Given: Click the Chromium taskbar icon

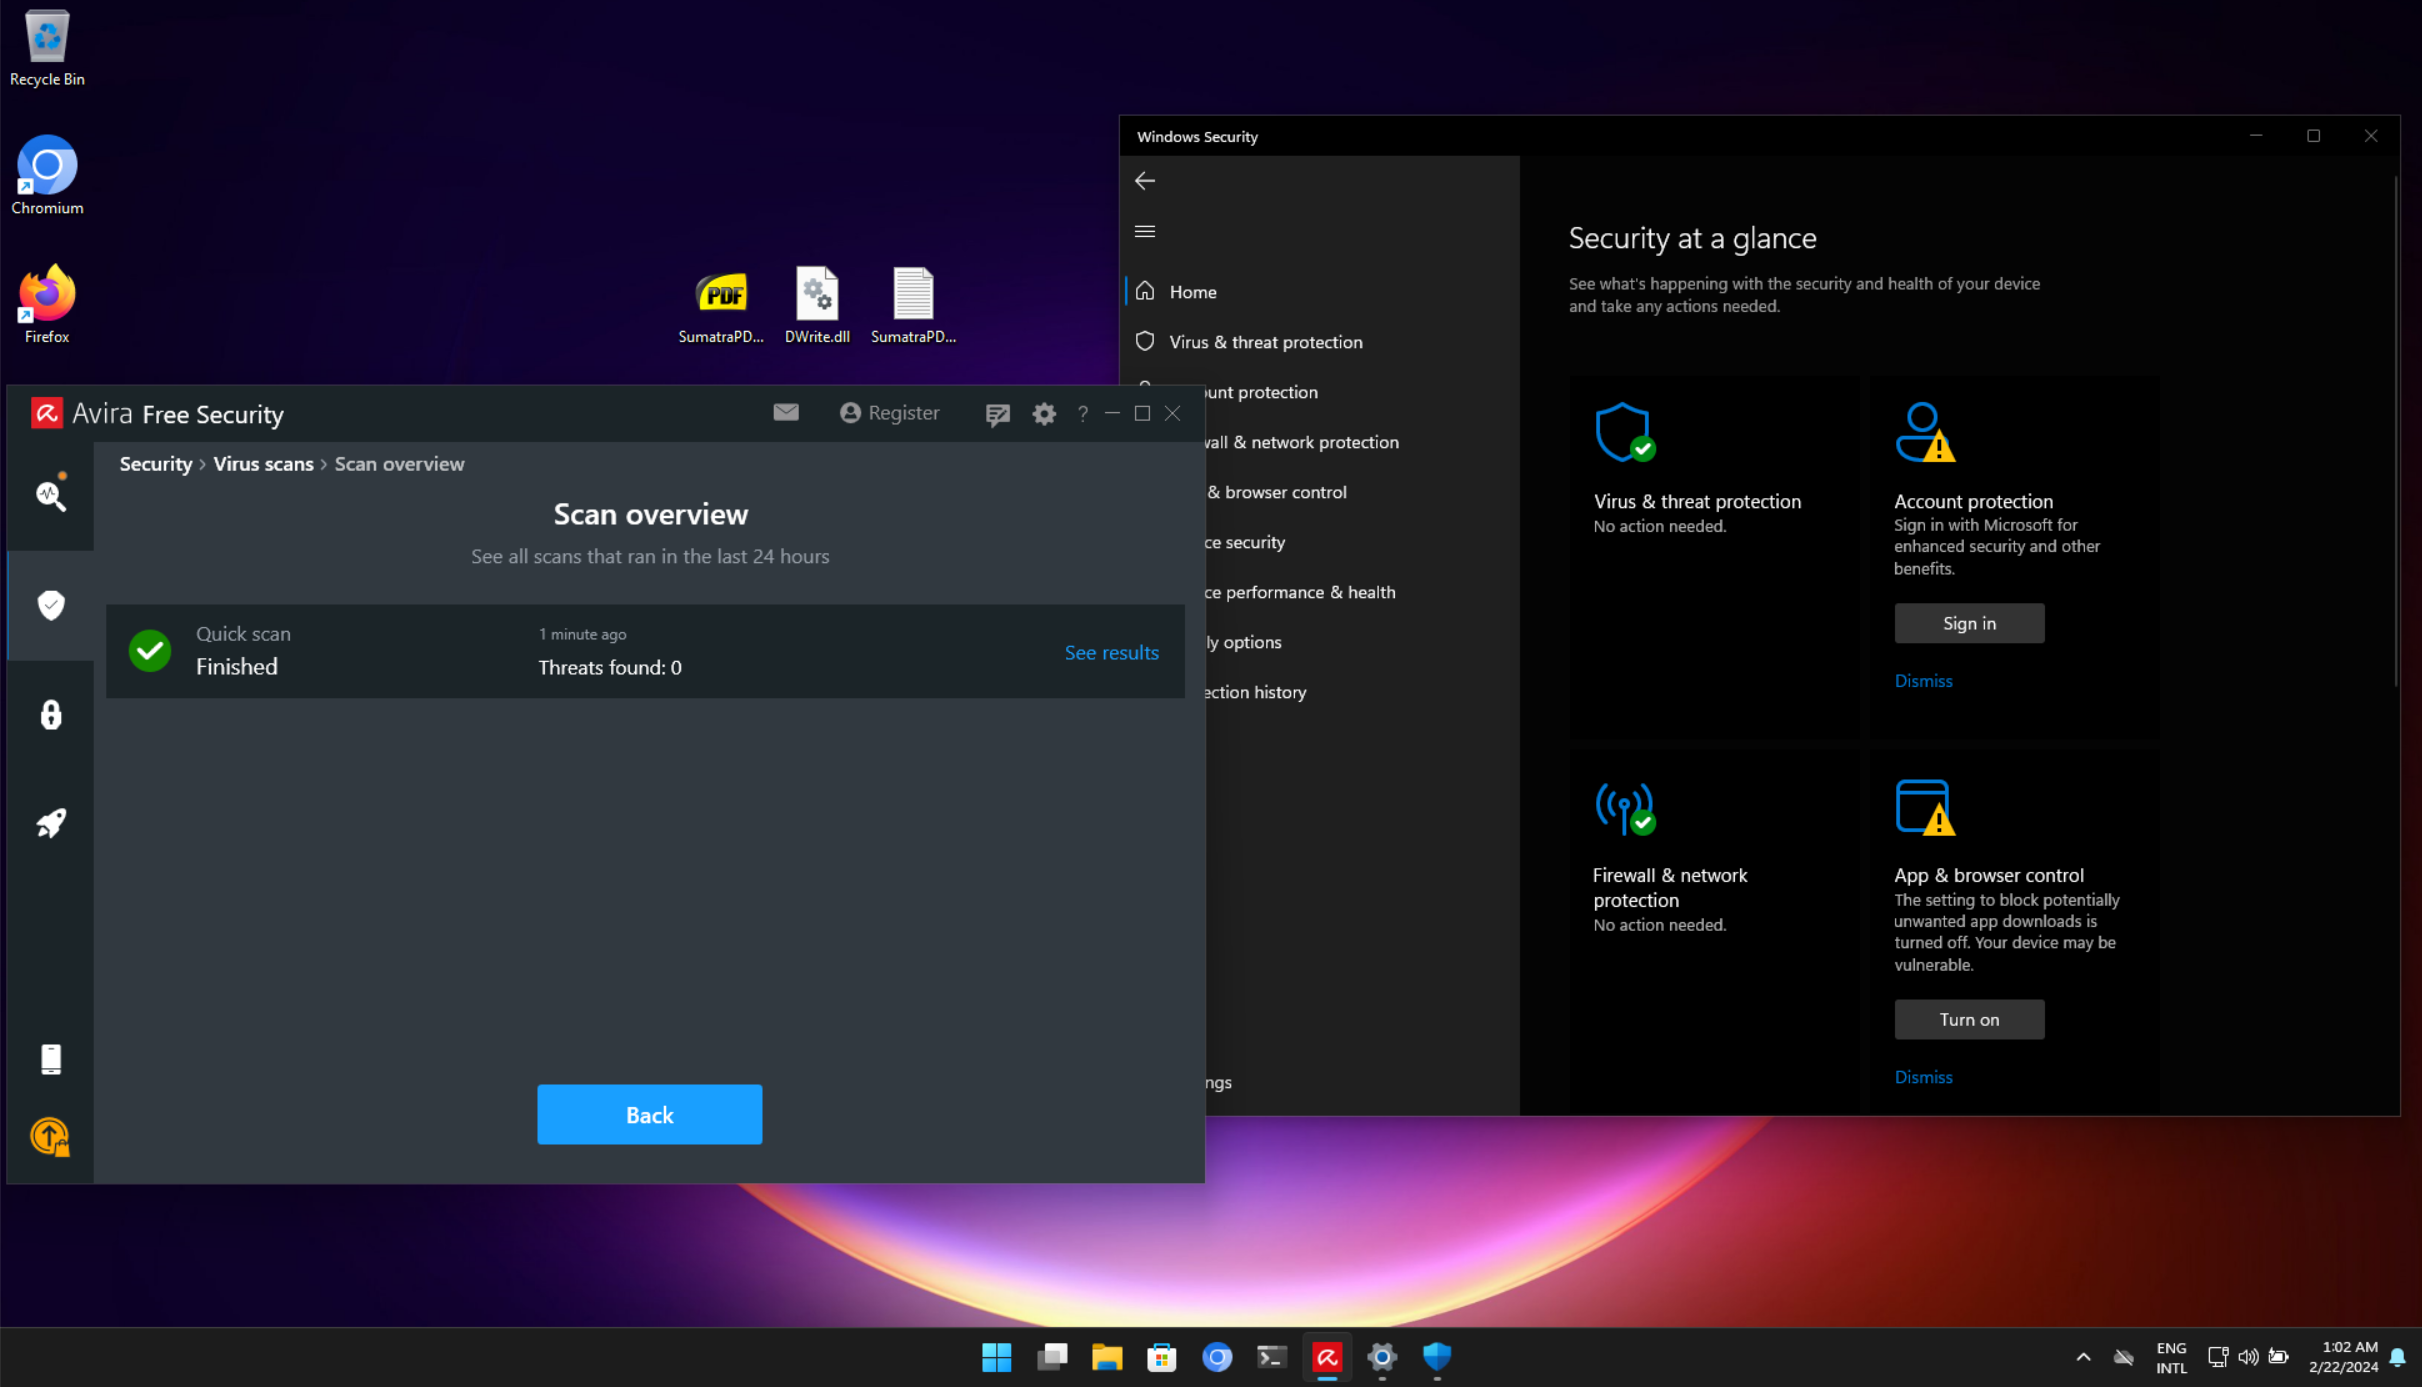Looking at the screenshot, I should (x=1217, y=1357).
